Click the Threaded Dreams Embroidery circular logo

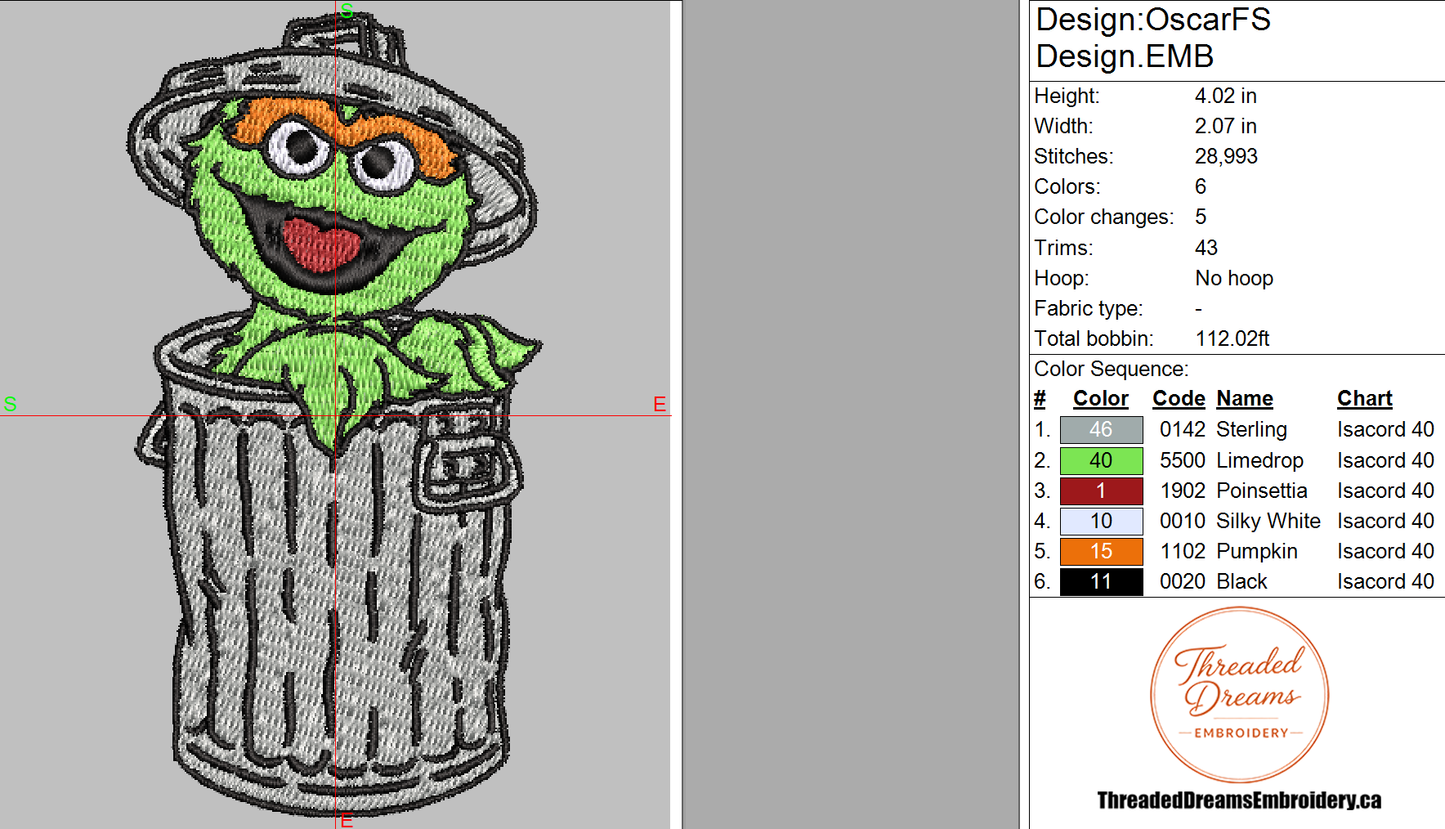point(1239,695)
